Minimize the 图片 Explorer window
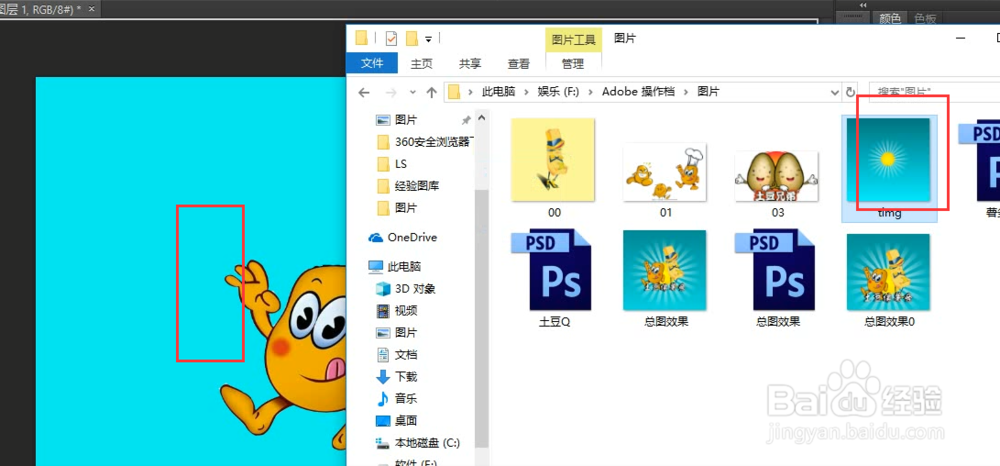 961,39
